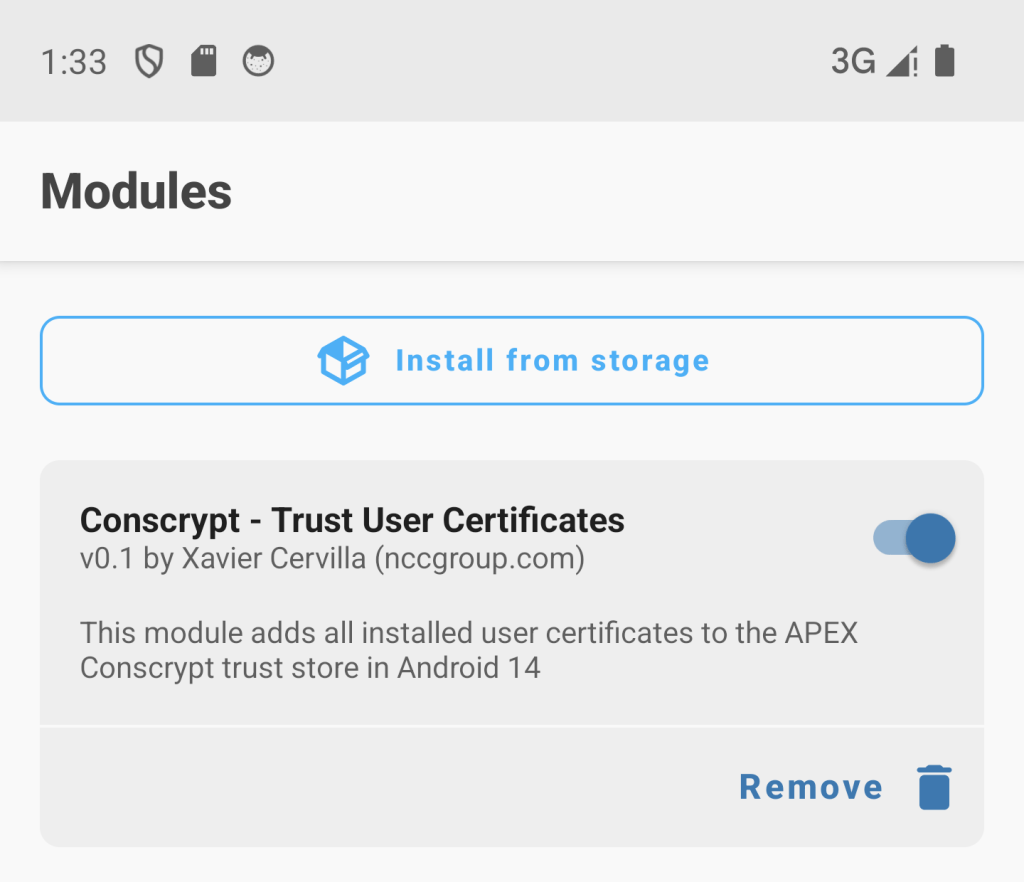Select the Modules page heading
Image resolution: width=1024 pixels, height=882 pixels.
[136, 191]
